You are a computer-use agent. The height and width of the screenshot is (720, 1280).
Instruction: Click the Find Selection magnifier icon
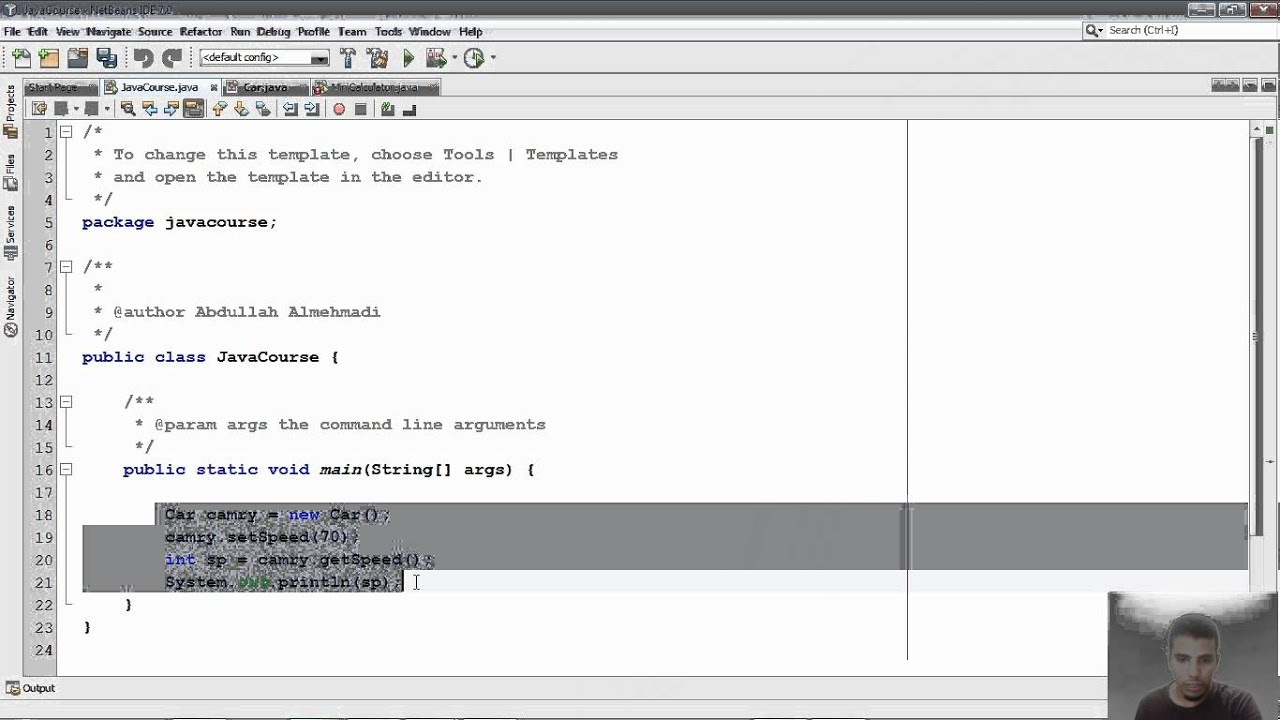pos(128,109)
